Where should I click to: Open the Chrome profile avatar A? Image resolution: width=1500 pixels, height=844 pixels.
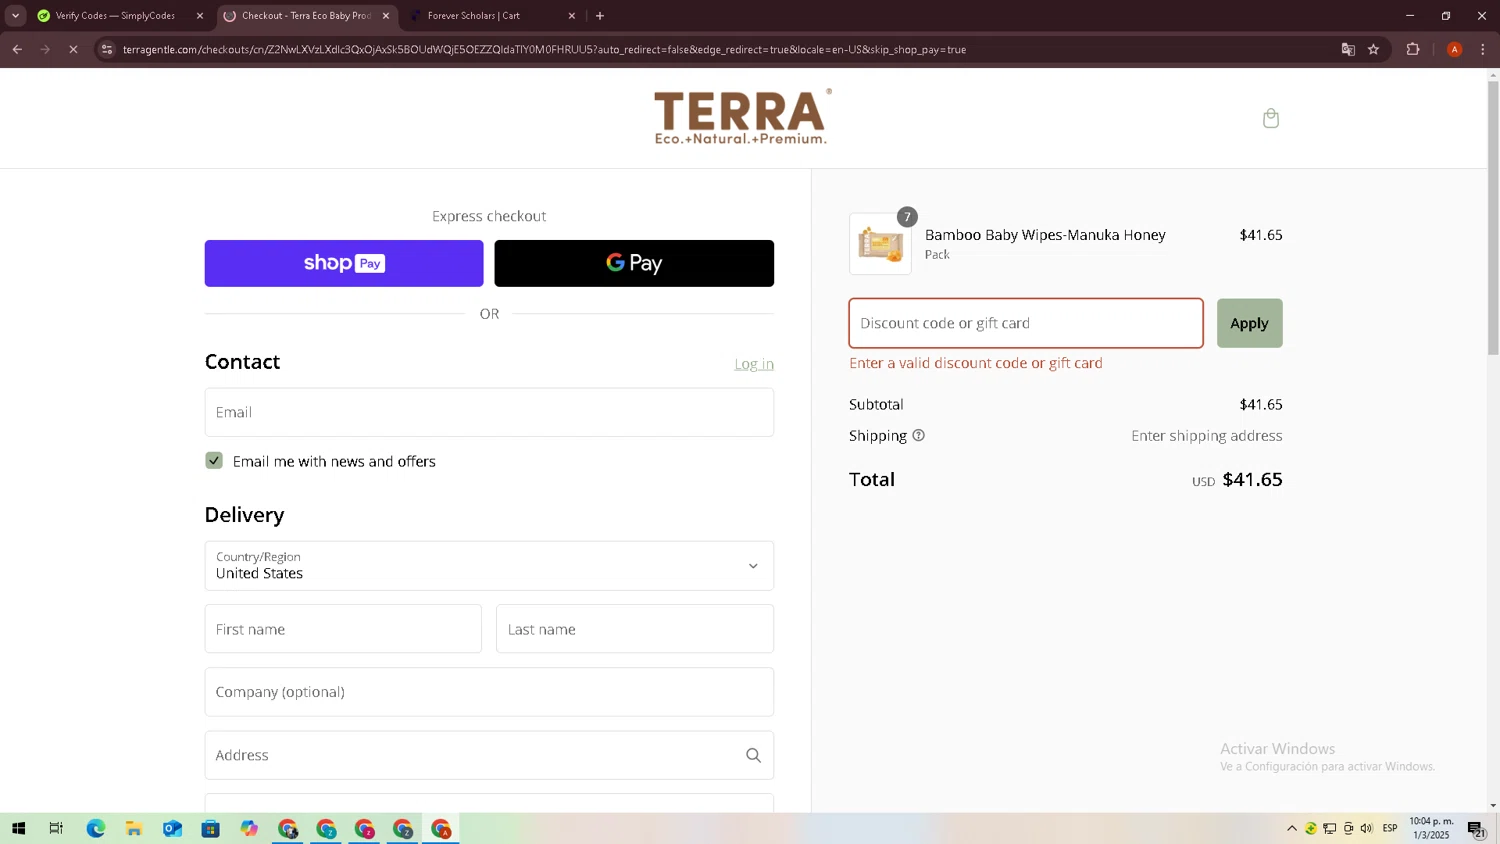click(1454, 49)
